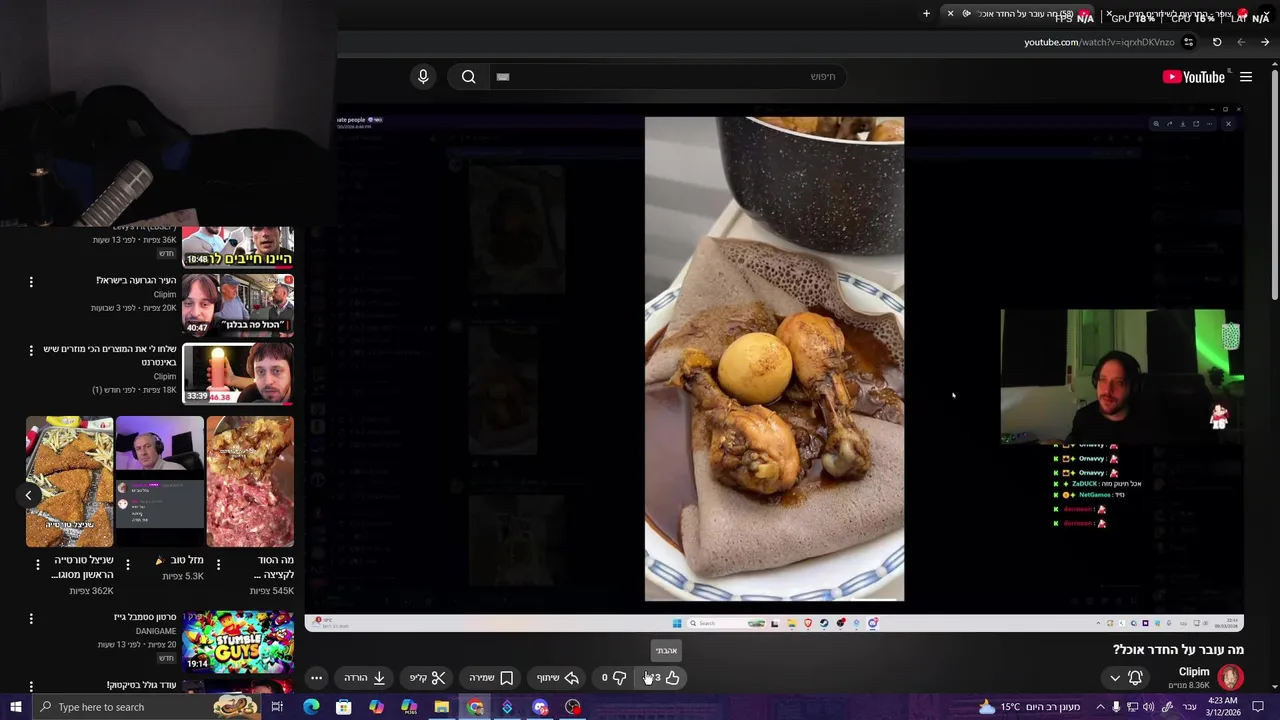Image resolution: width=1280 pixels, height=720 pixels.
Task: Open the 'מה הסוד לקציצה' Short thumbnail
Action: tap(250, 482)
